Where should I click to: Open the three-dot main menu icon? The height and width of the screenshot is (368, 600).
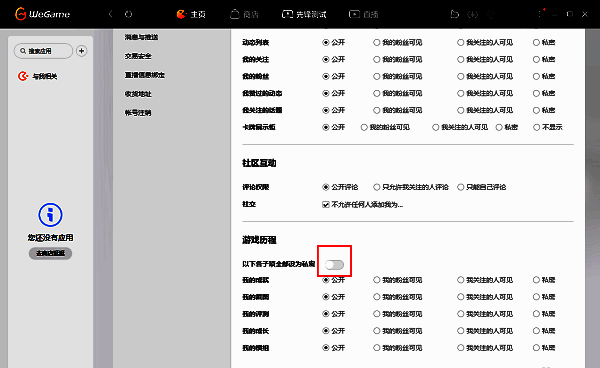[540, 14]
